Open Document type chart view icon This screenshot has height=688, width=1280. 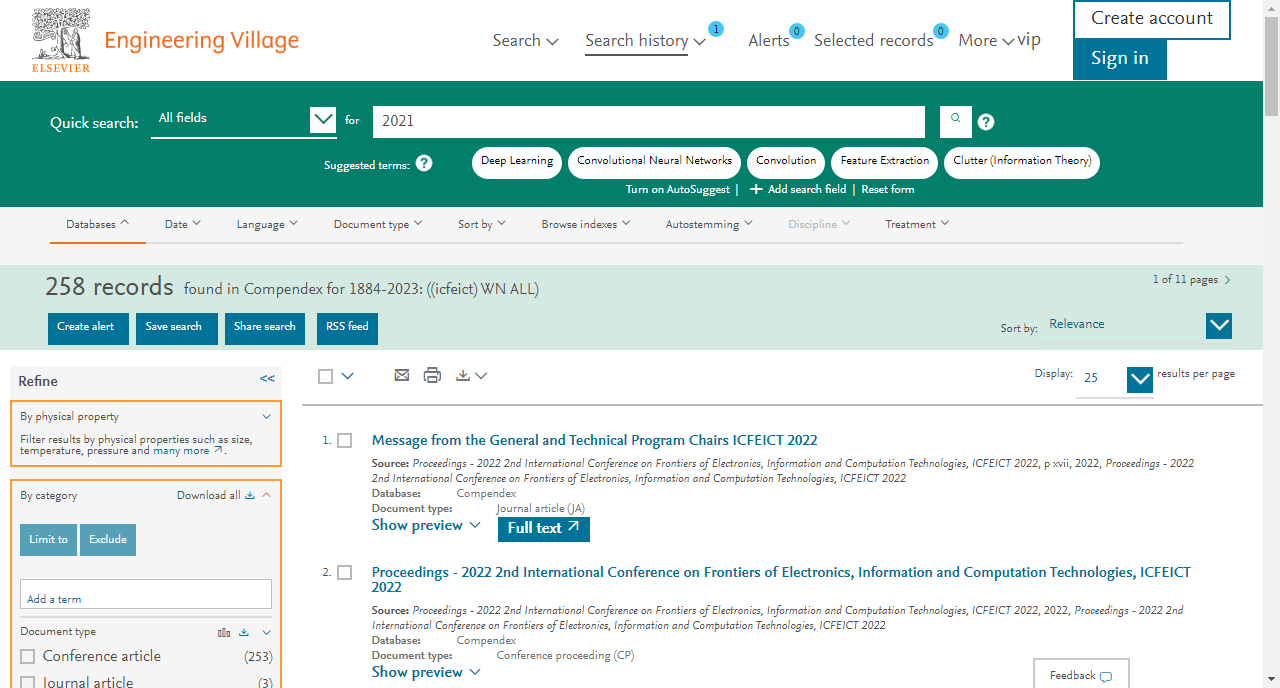tap(224, 632)
